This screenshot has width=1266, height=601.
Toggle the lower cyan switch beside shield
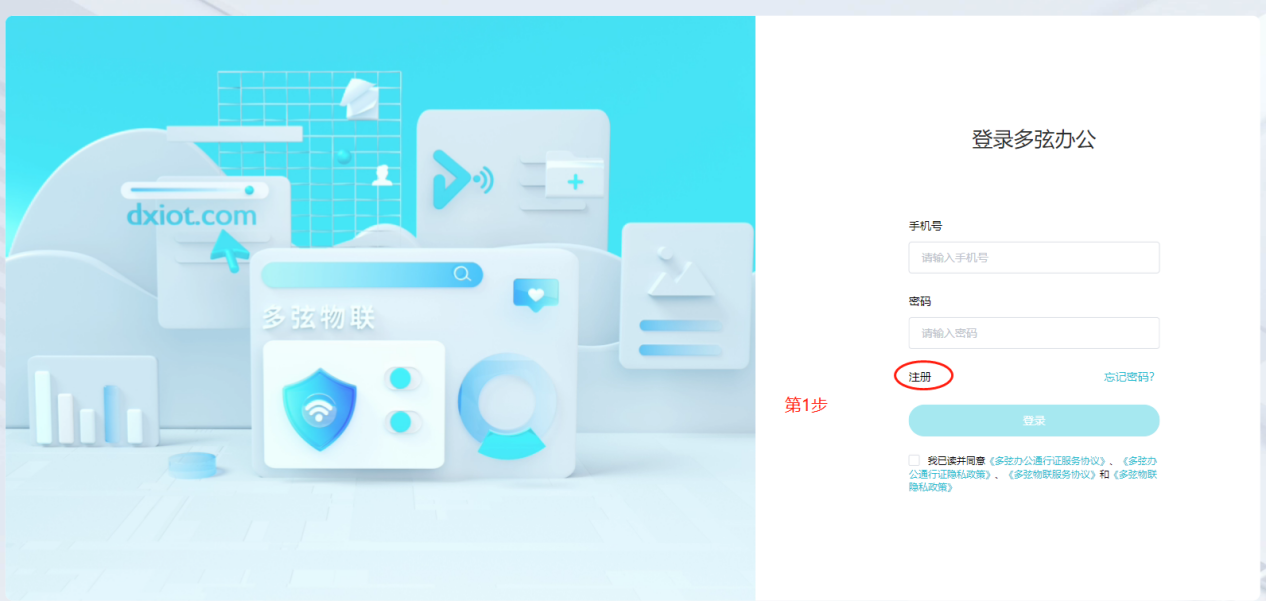[402, 422]
